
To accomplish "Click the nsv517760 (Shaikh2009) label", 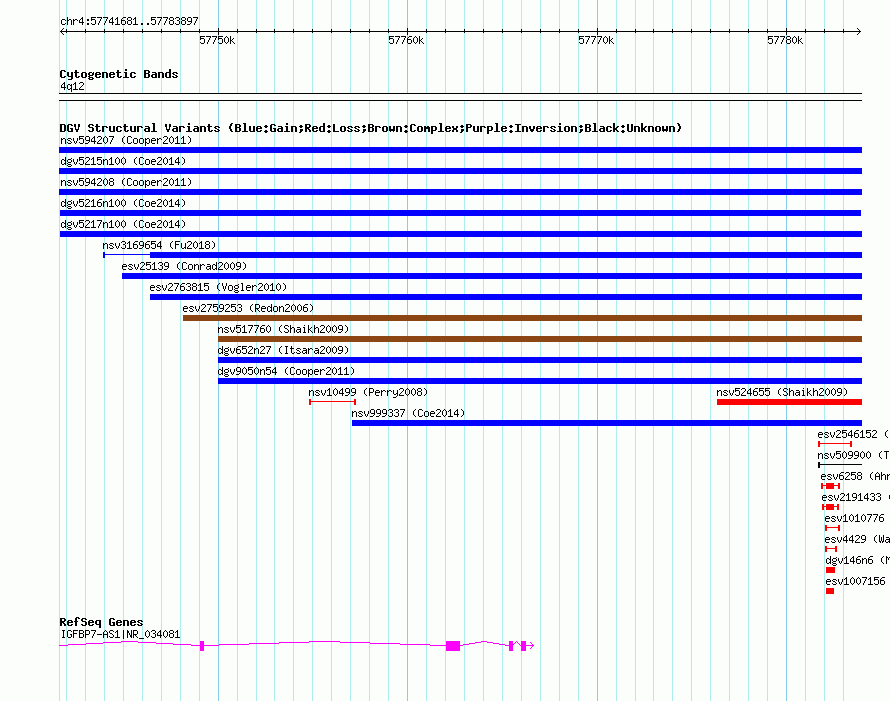I will coord(283,329).
